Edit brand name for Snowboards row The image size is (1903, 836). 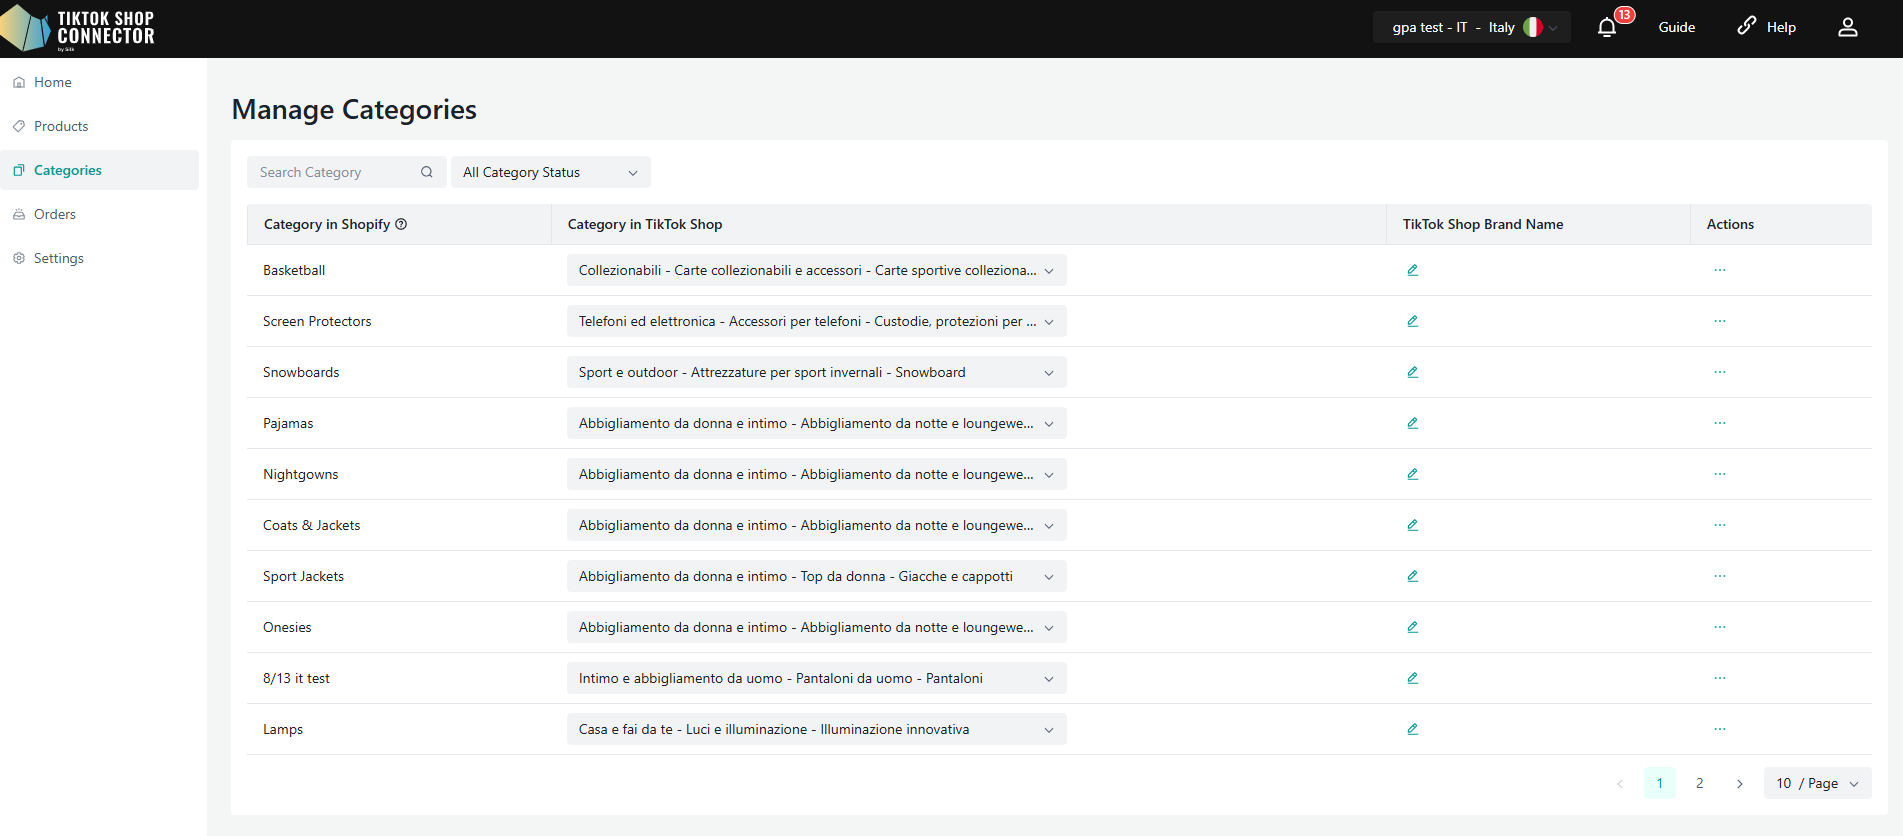point(1413,372)
